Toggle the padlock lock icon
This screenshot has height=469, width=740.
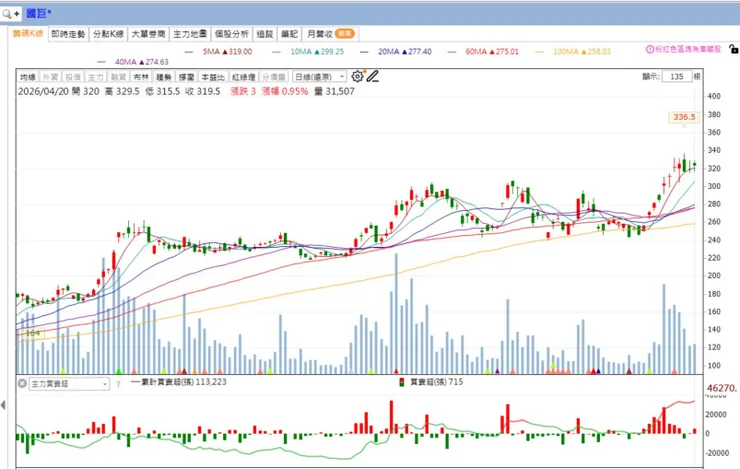(x=733, y=49)
